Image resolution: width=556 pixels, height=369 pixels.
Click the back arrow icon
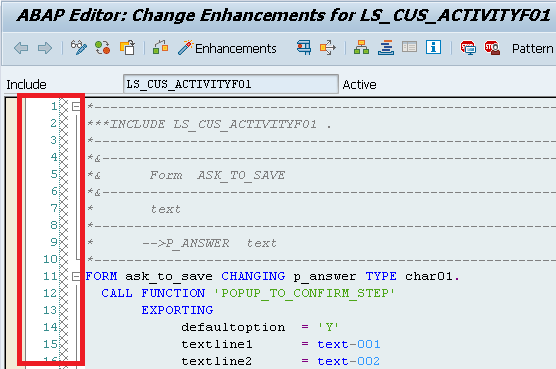[21, 48]
